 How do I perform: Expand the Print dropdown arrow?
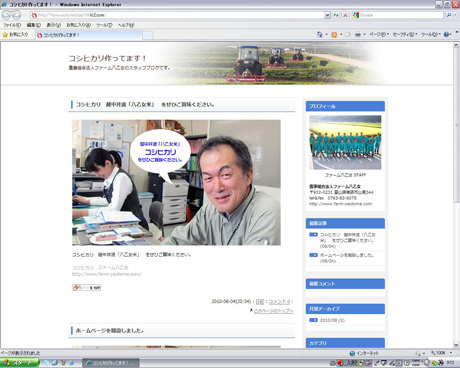[364, 34]
